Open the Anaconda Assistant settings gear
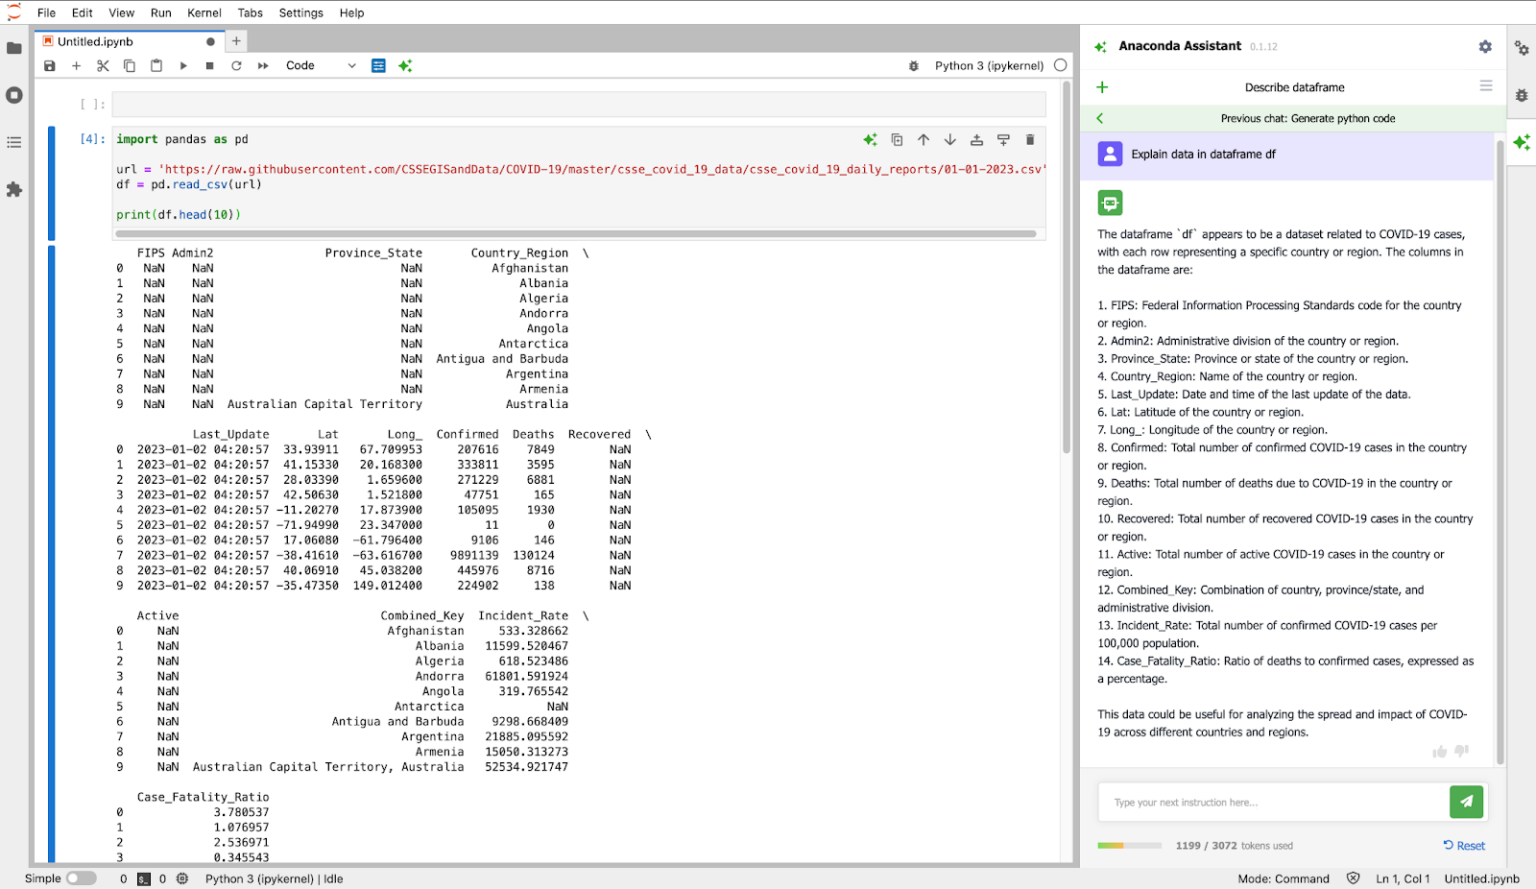The width and height of the screenshot is (1536, 889). coord(1485,46)
